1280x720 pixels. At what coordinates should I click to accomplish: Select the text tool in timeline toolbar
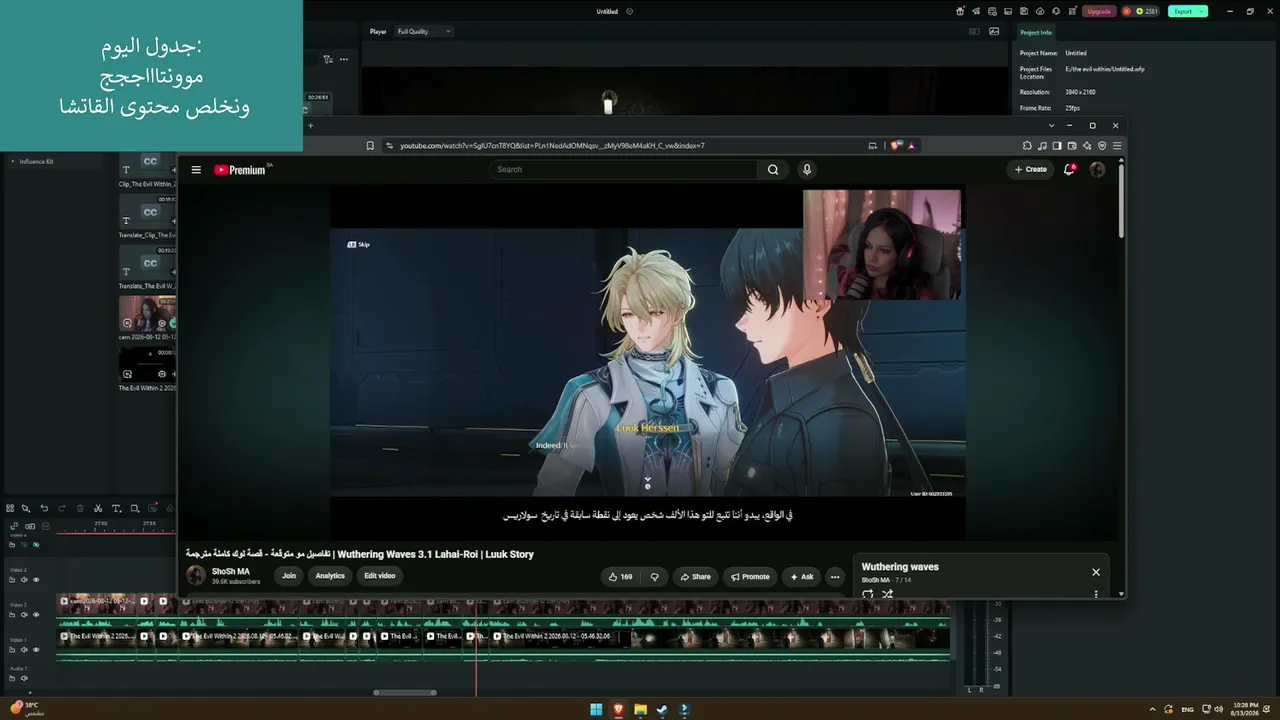(116, 508)
